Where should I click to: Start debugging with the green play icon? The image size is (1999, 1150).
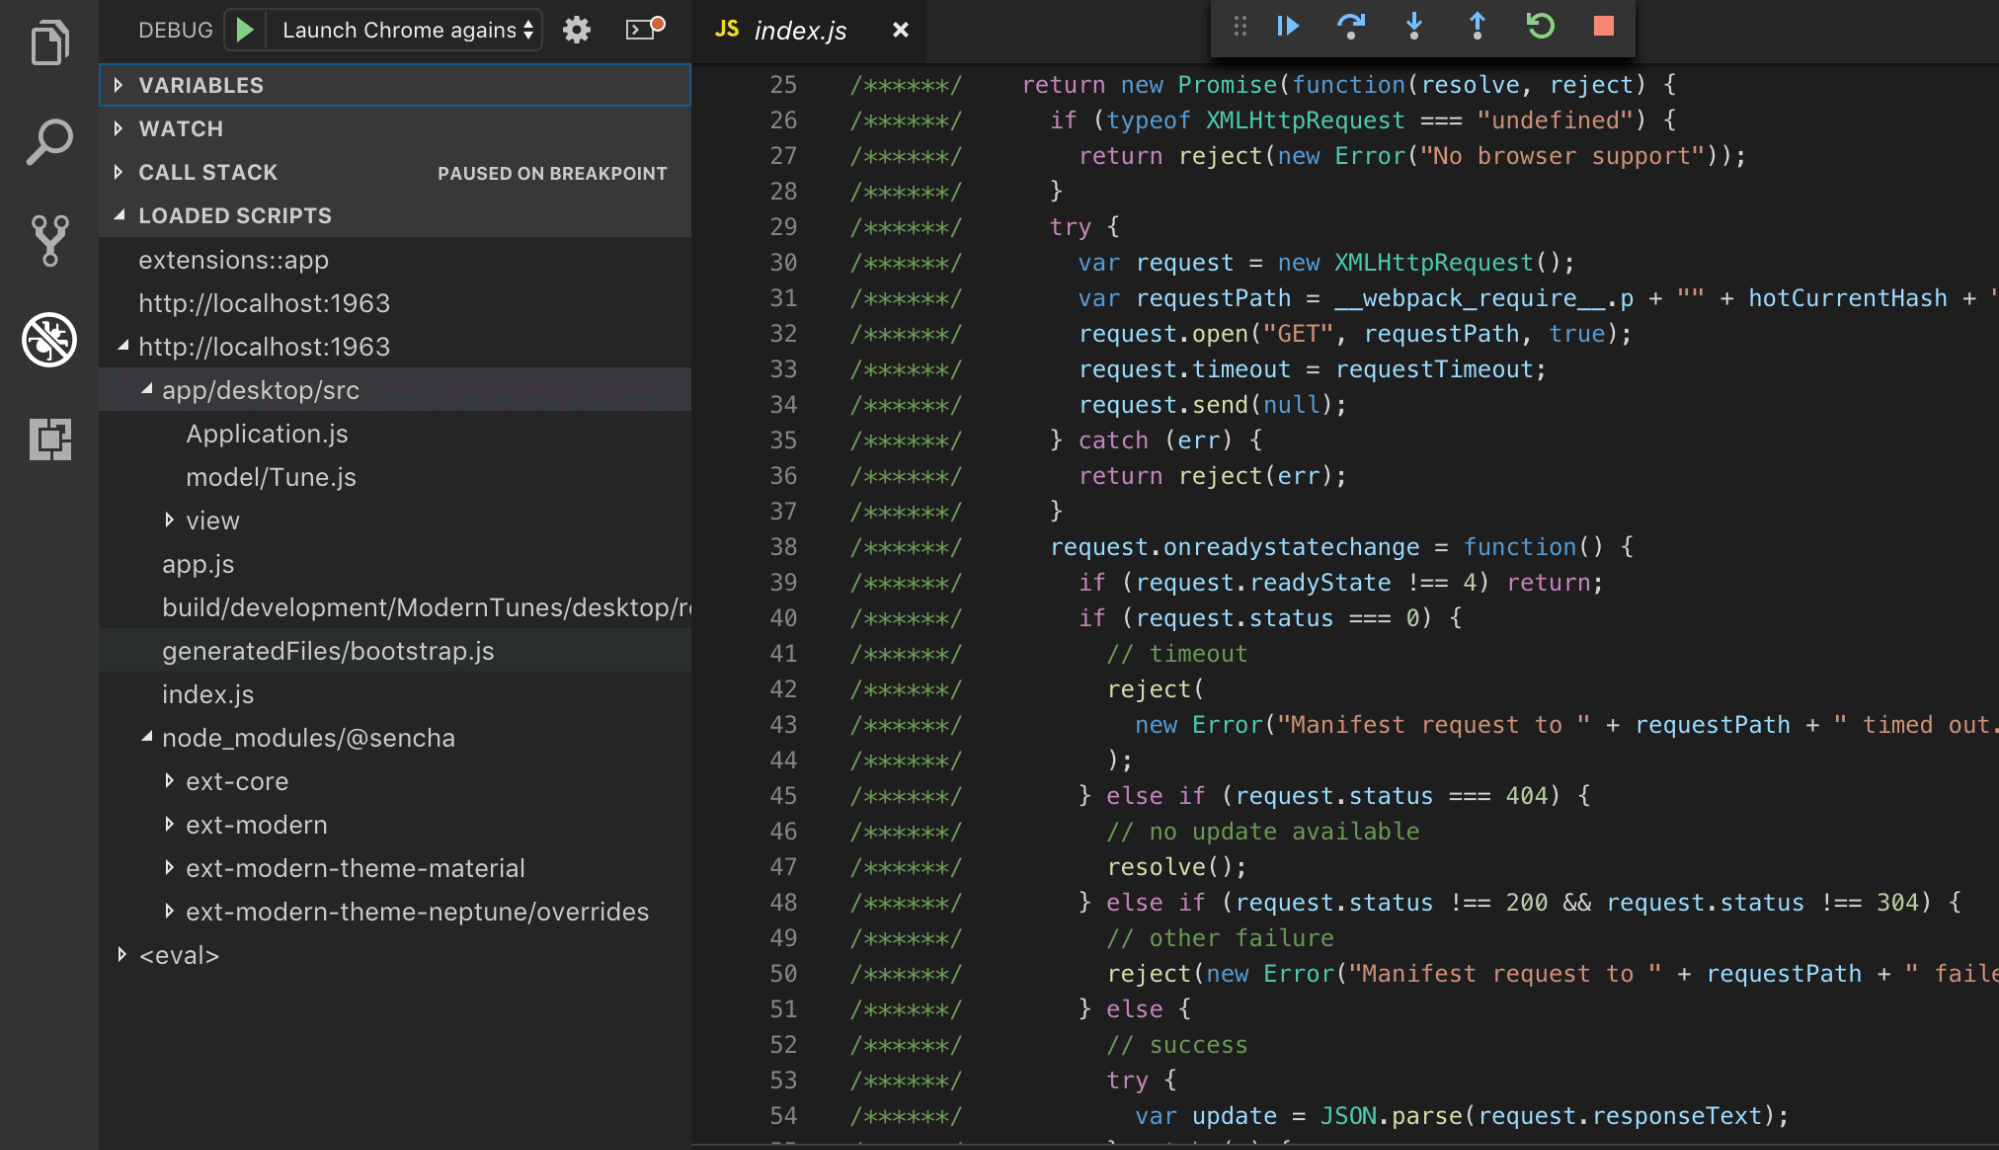click(x=244, y=29)
